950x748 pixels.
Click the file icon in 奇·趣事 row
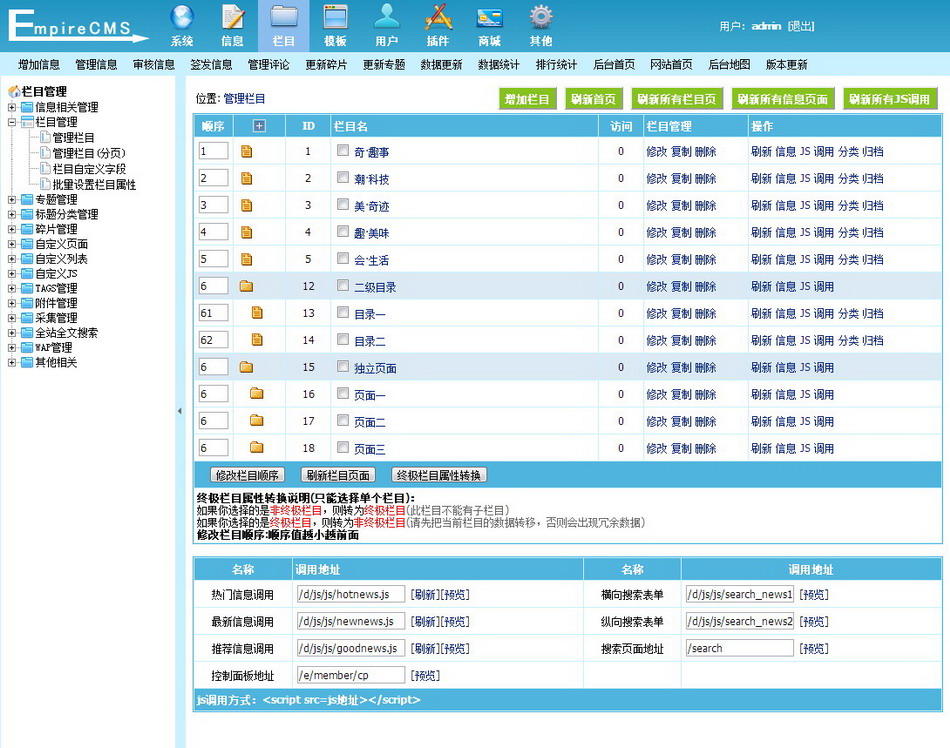pos(247,151)
